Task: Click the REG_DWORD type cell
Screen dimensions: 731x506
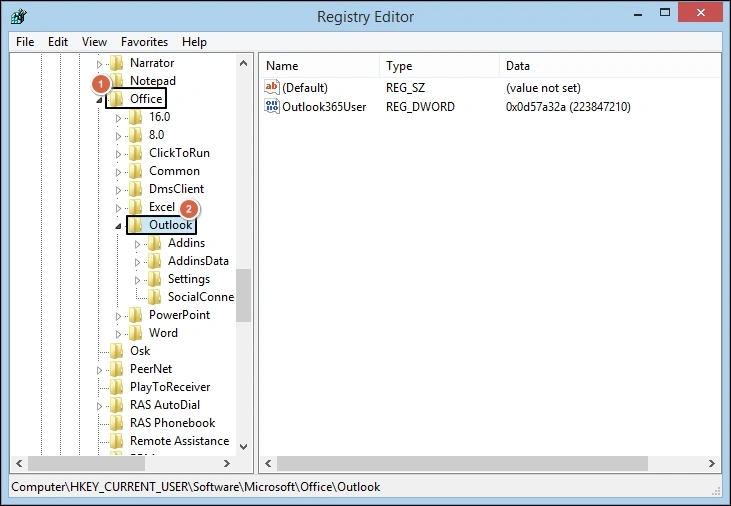Action: point(420,107)
